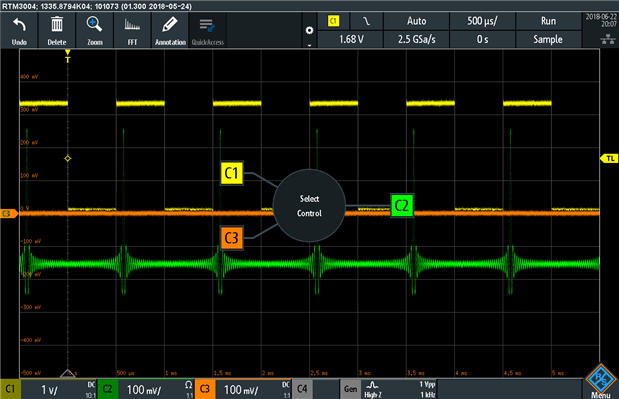The image size is (619, 399).
Task: Choose C2 in the Select Control popup
Action: click(x=402, y=205)
